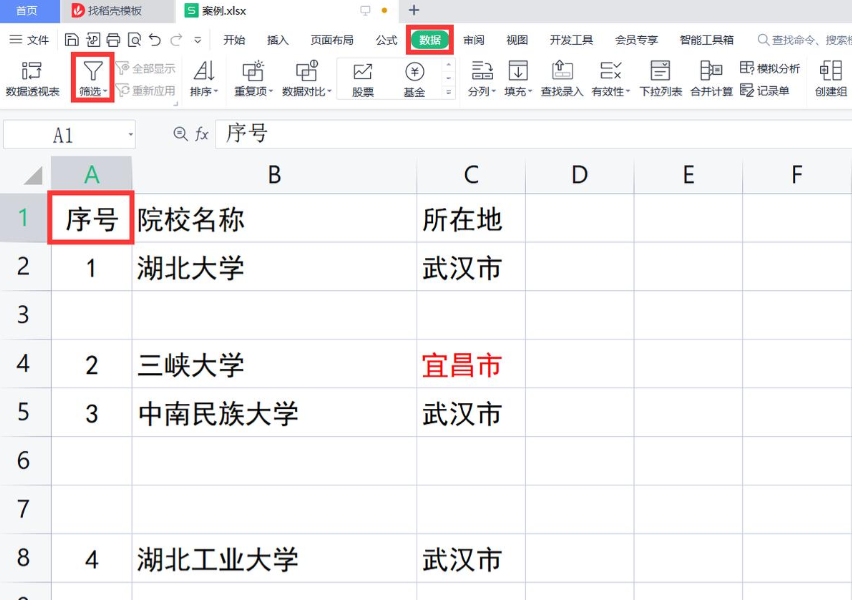Click the 查找命令 search box
This screenshot has width=852, height=600.
(x=804, y=40)
